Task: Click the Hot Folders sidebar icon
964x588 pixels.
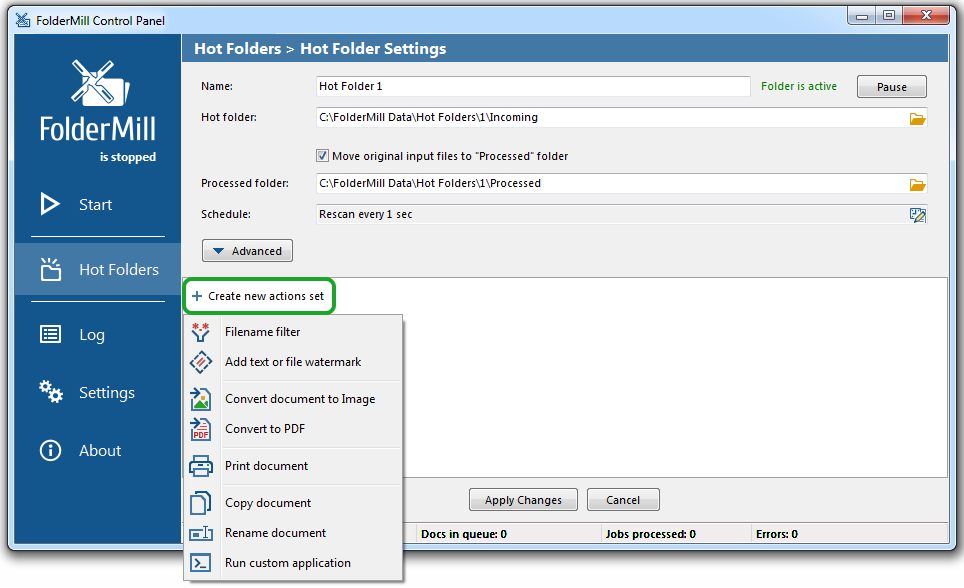Action: pyautogui.click(x=50, y=269)
